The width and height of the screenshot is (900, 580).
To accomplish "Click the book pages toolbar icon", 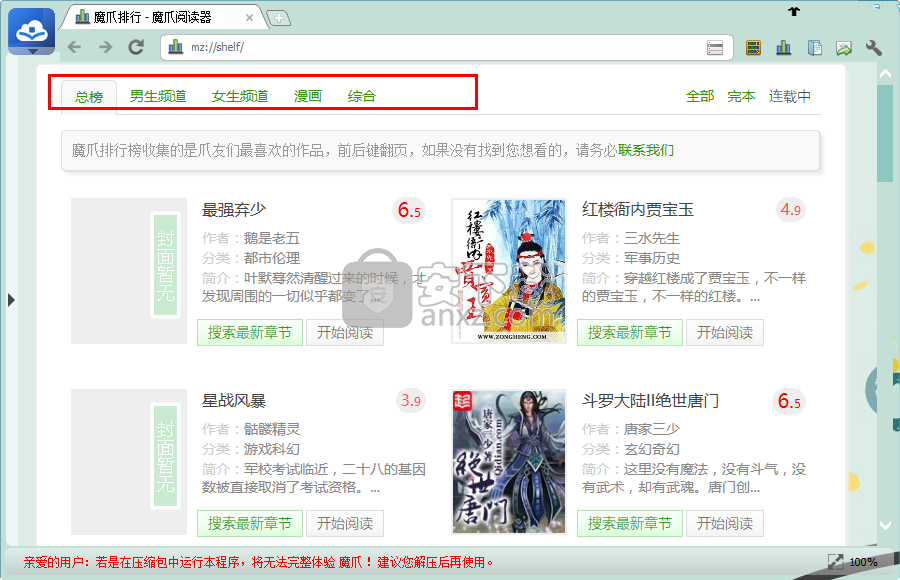I will tap(814, 48).
